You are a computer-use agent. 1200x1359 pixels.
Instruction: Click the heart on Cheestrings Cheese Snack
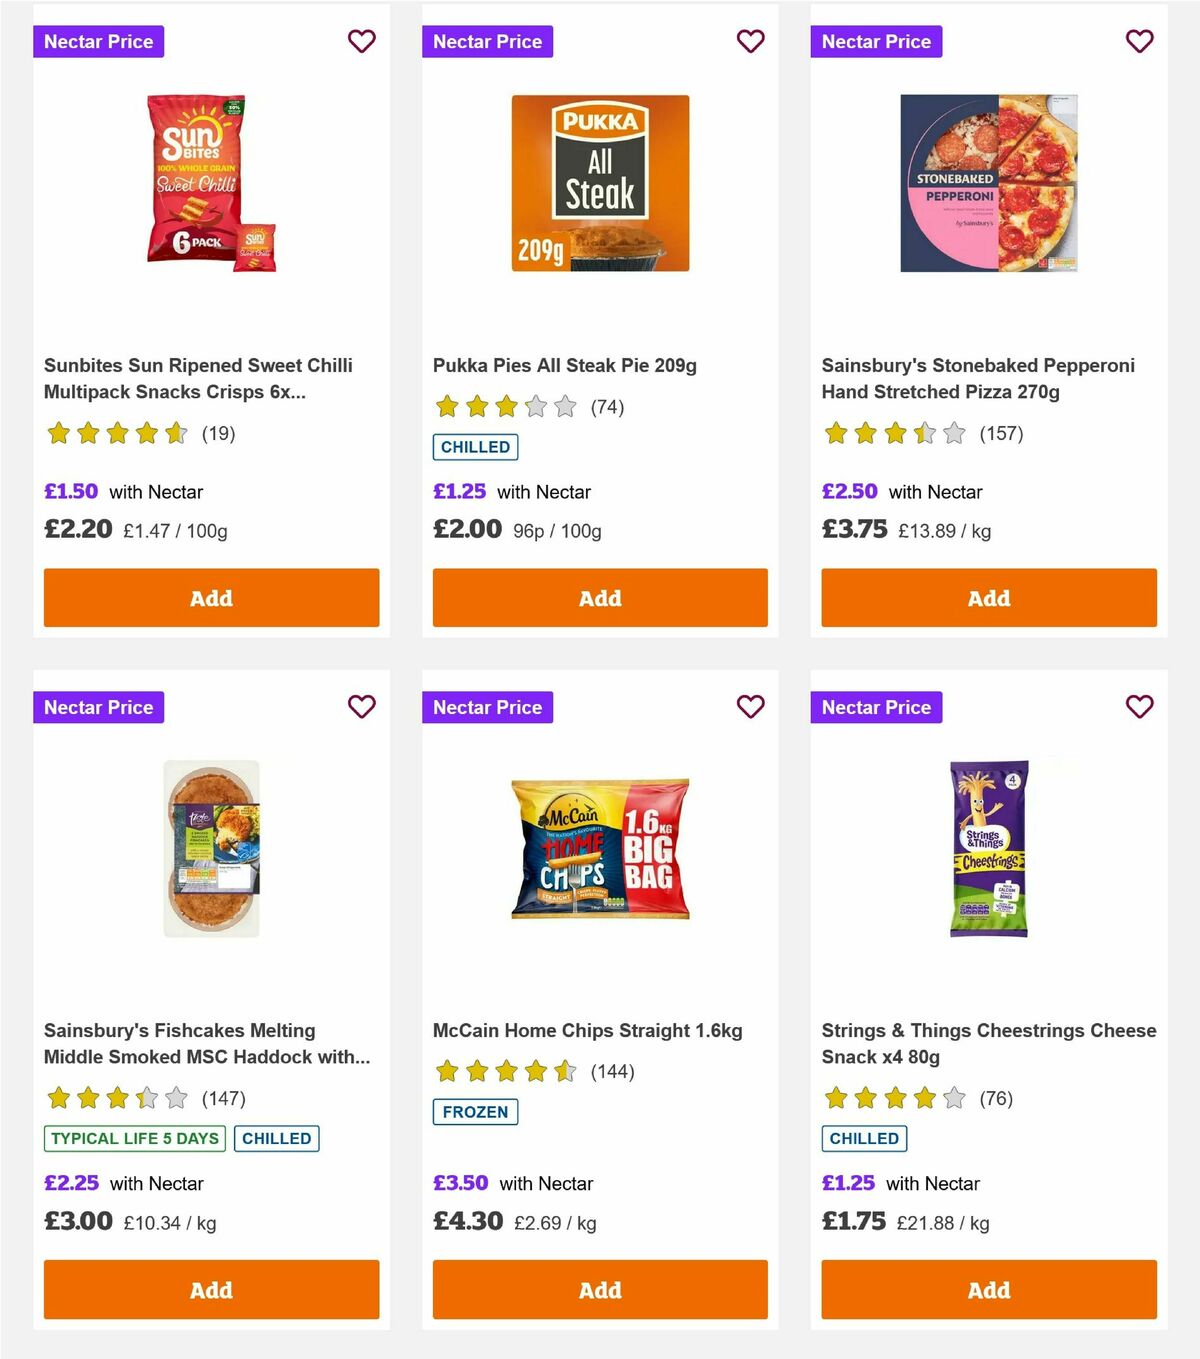click(1139, 706)
